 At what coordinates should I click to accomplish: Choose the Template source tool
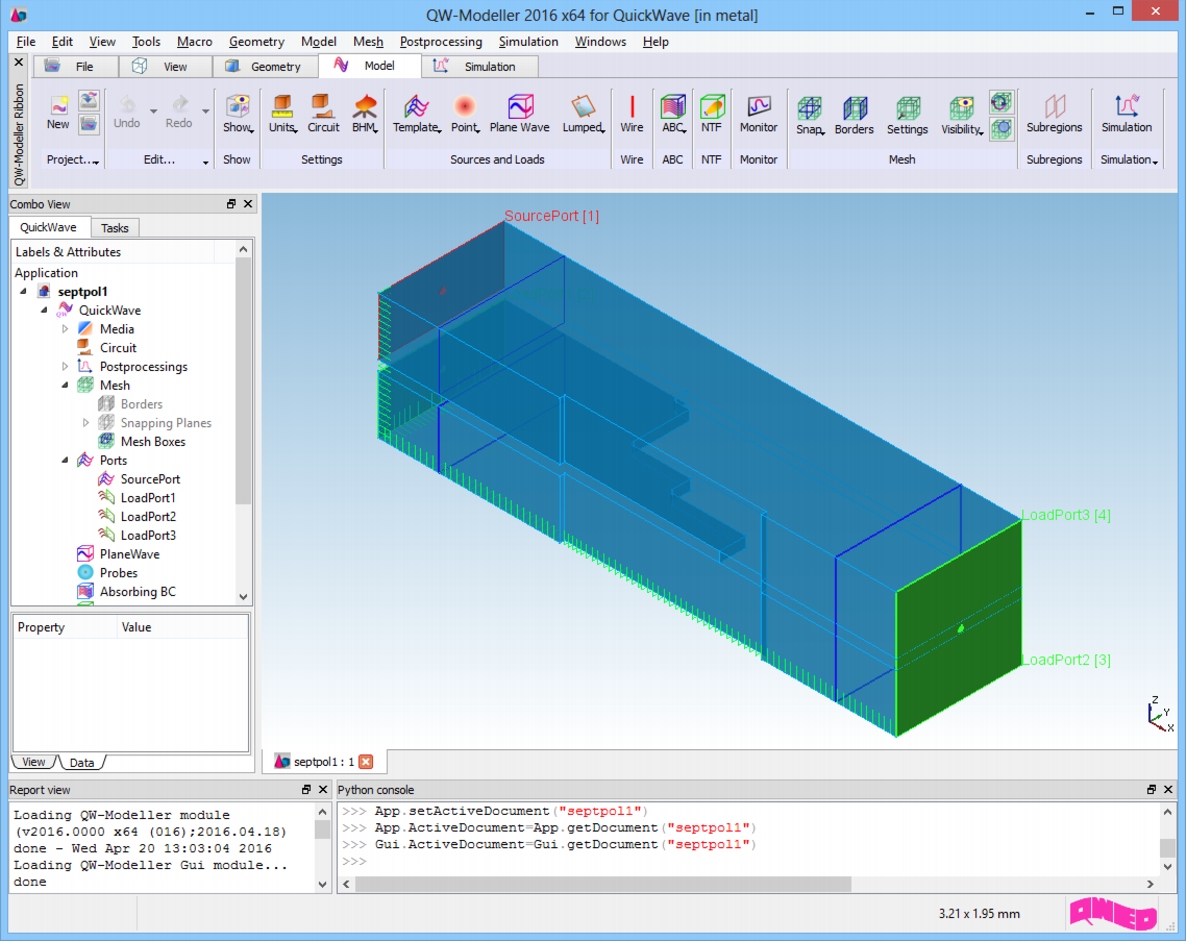click(x=416, y=114)
